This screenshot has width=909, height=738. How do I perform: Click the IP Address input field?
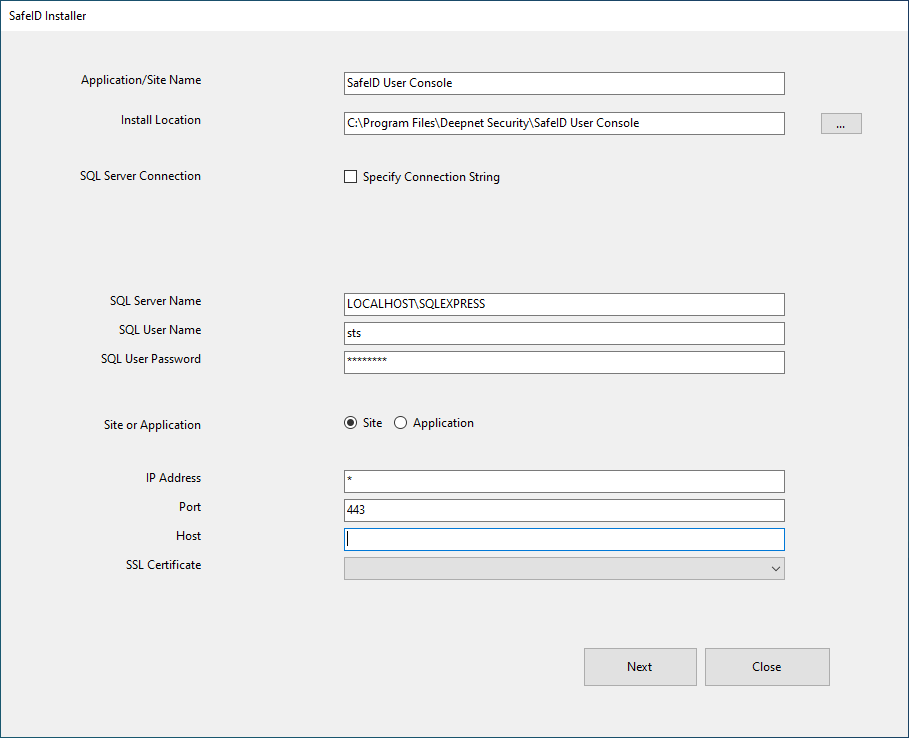coord(563,481)
